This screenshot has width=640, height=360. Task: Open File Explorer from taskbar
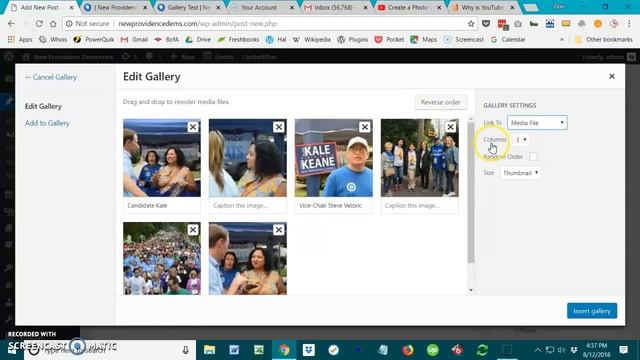pyautogui.click(x=209, y=350)
